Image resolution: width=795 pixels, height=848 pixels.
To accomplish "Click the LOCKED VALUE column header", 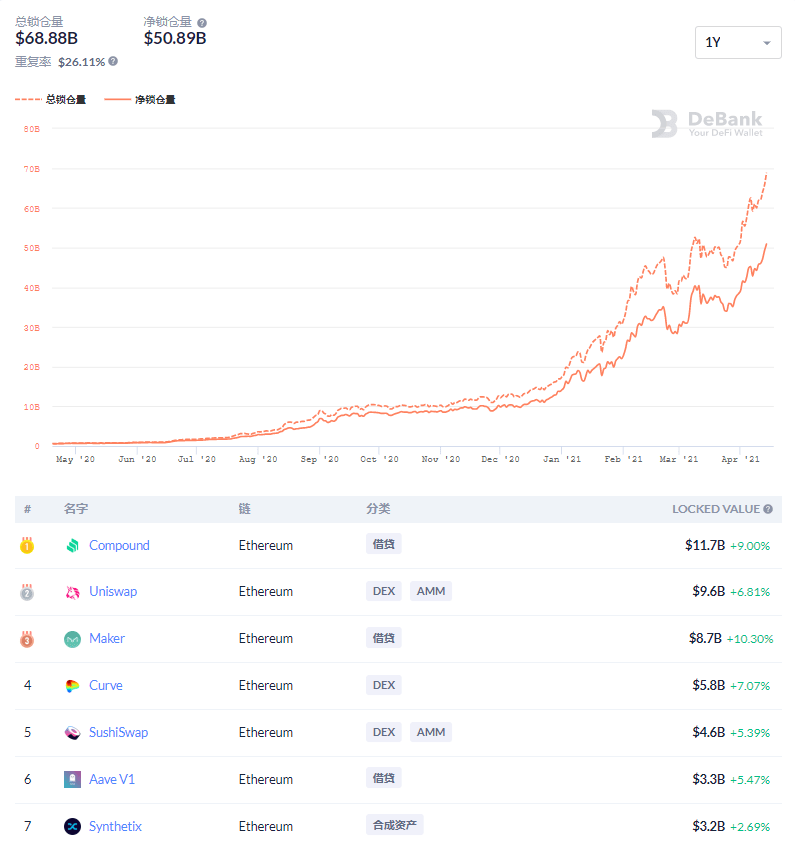I will (x=716, y=509).
